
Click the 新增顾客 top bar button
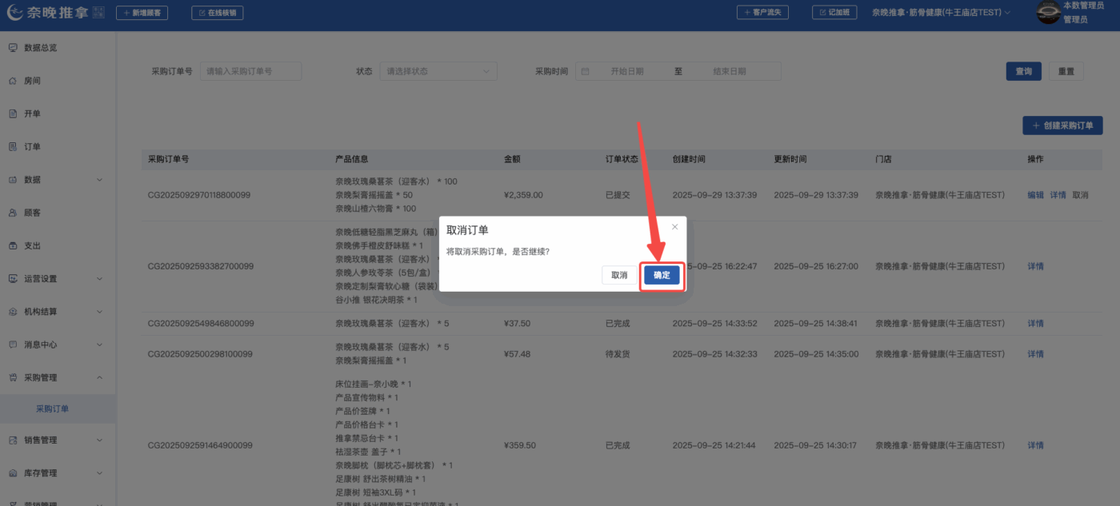[142, 13]
